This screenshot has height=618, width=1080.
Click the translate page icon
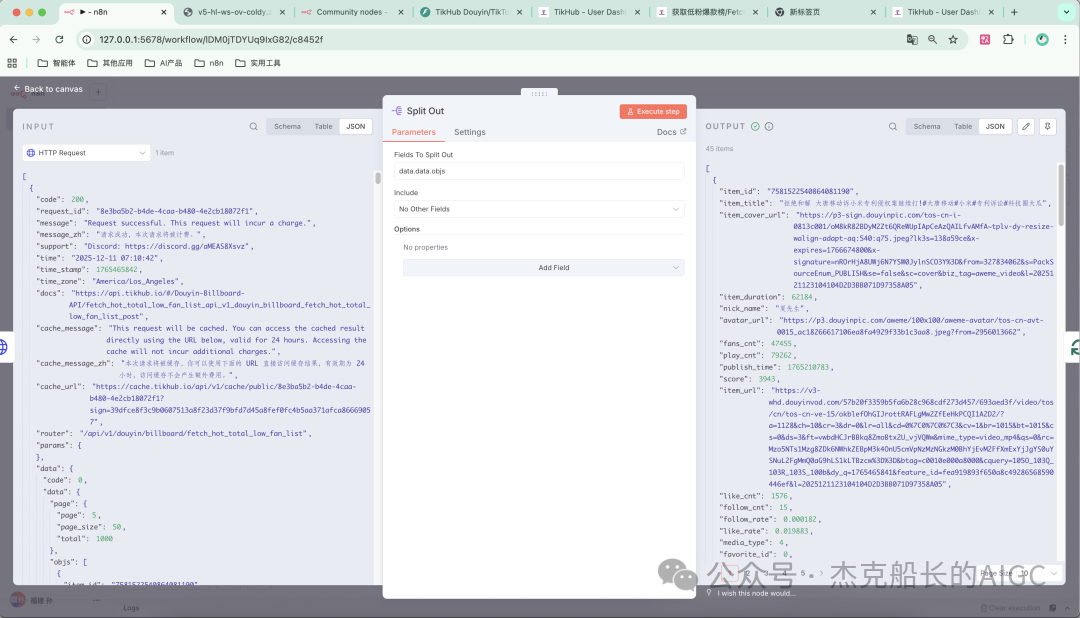912,40
